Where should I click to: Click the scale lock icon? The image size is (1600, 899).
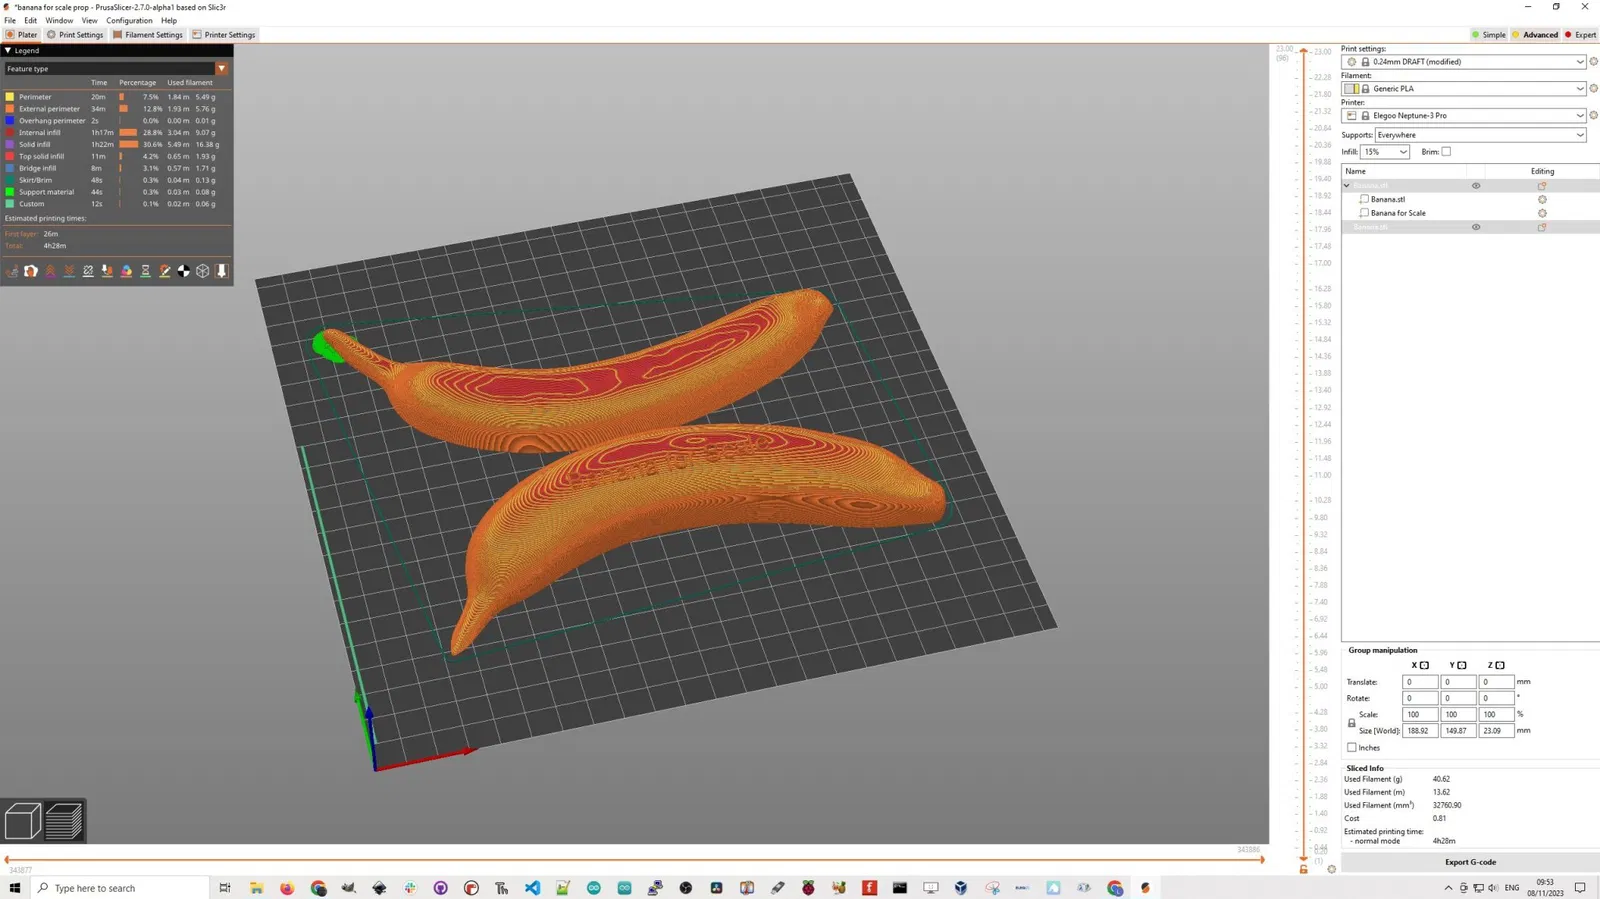[1351, 723]
